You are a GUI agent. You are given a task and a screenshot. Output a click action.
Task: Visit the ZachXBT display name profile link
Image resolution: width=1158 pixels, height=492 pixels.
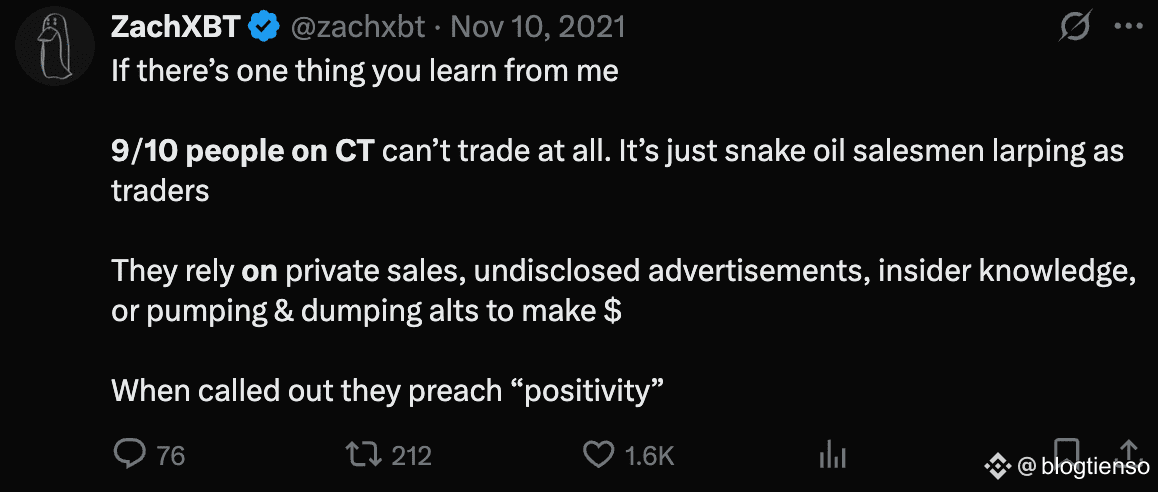tap(177, 28)
